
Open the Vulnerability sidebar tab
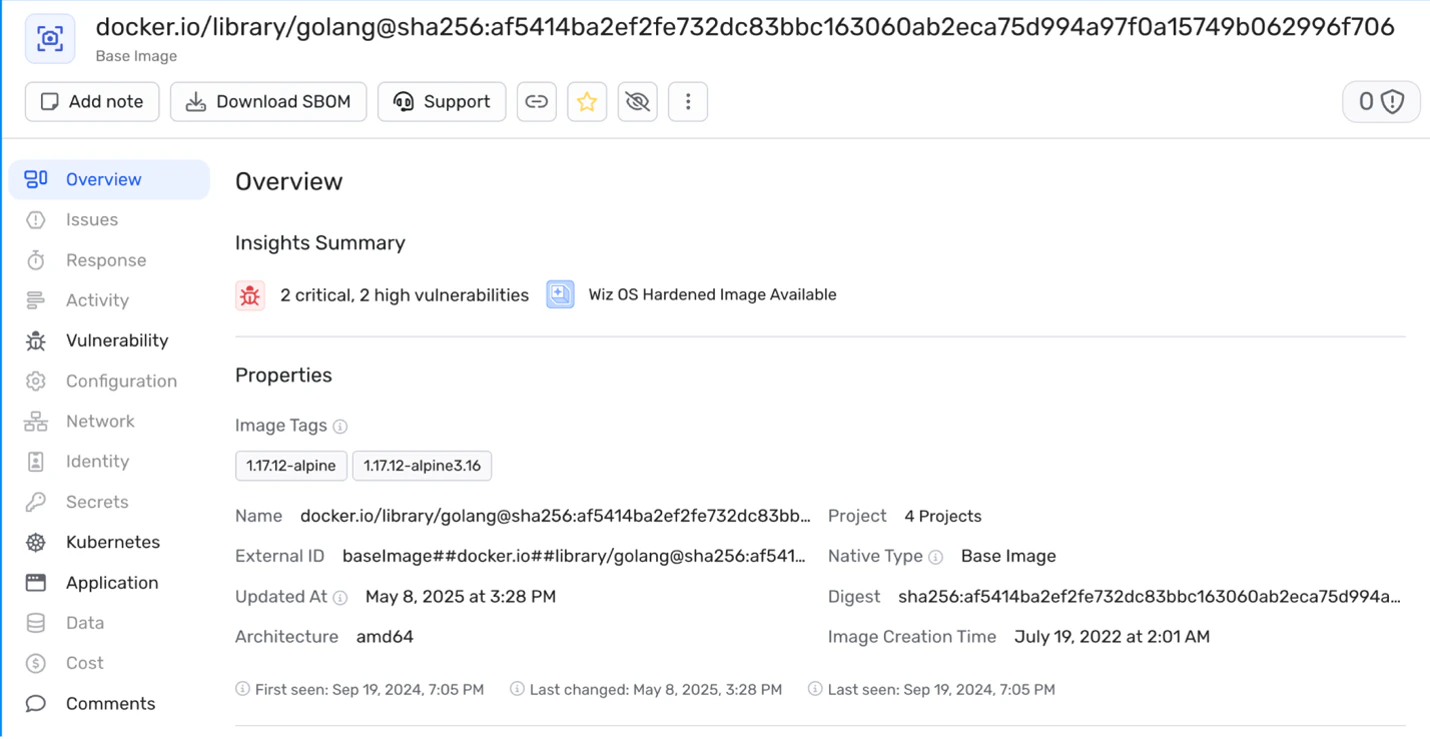click(x=109, y=340)
